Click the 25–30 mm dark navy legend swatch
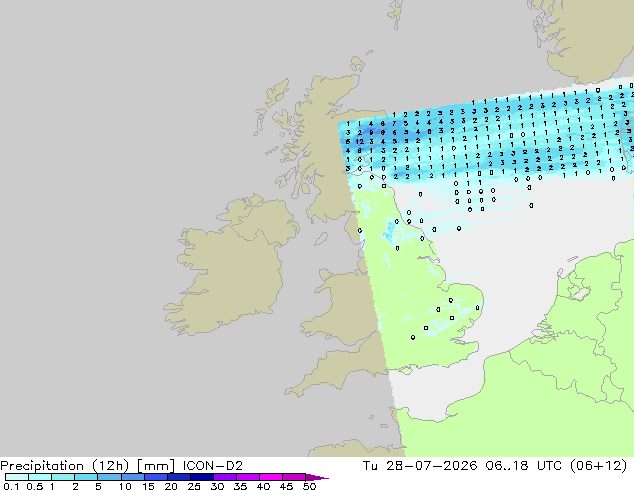This screenshot has width=634, height=490. tap(202, 477)
